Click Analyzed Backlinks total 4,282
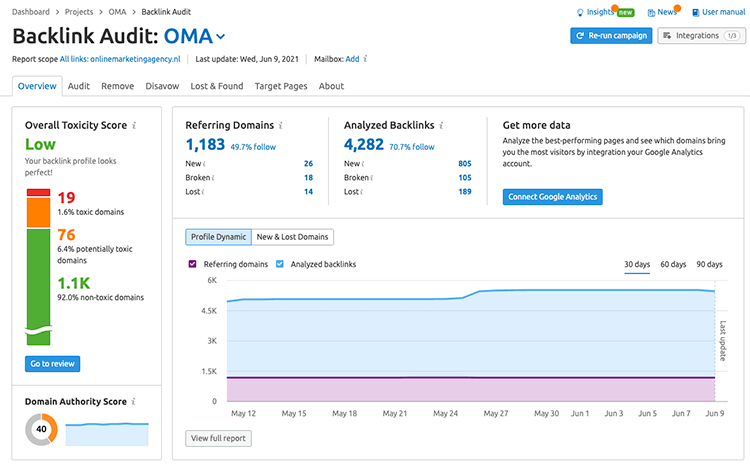This screenshot has width=750, height=464. pos(364,144)
